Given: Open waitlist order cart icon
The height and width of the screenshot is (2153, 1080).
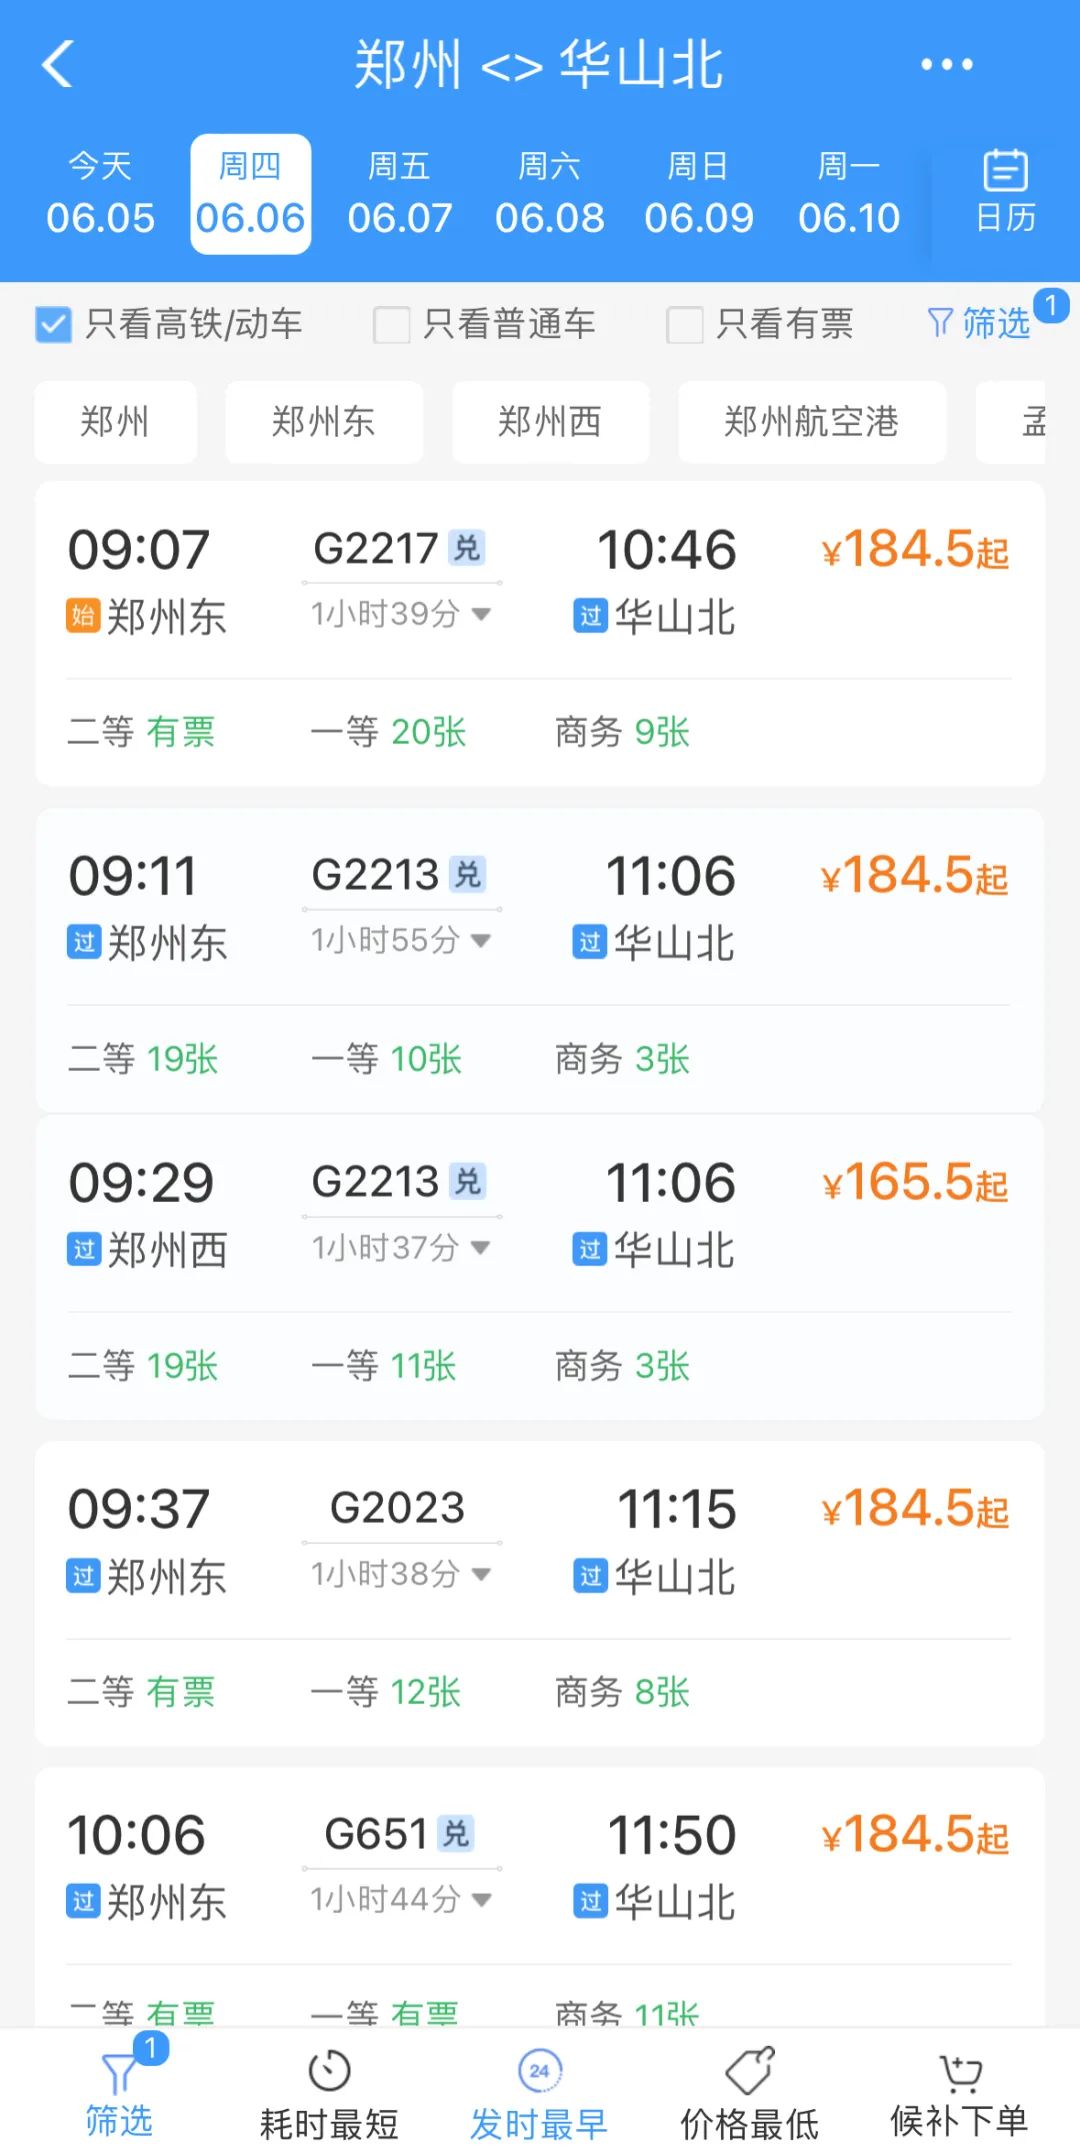Looking at the screenshot, I should click(960, 2072).
